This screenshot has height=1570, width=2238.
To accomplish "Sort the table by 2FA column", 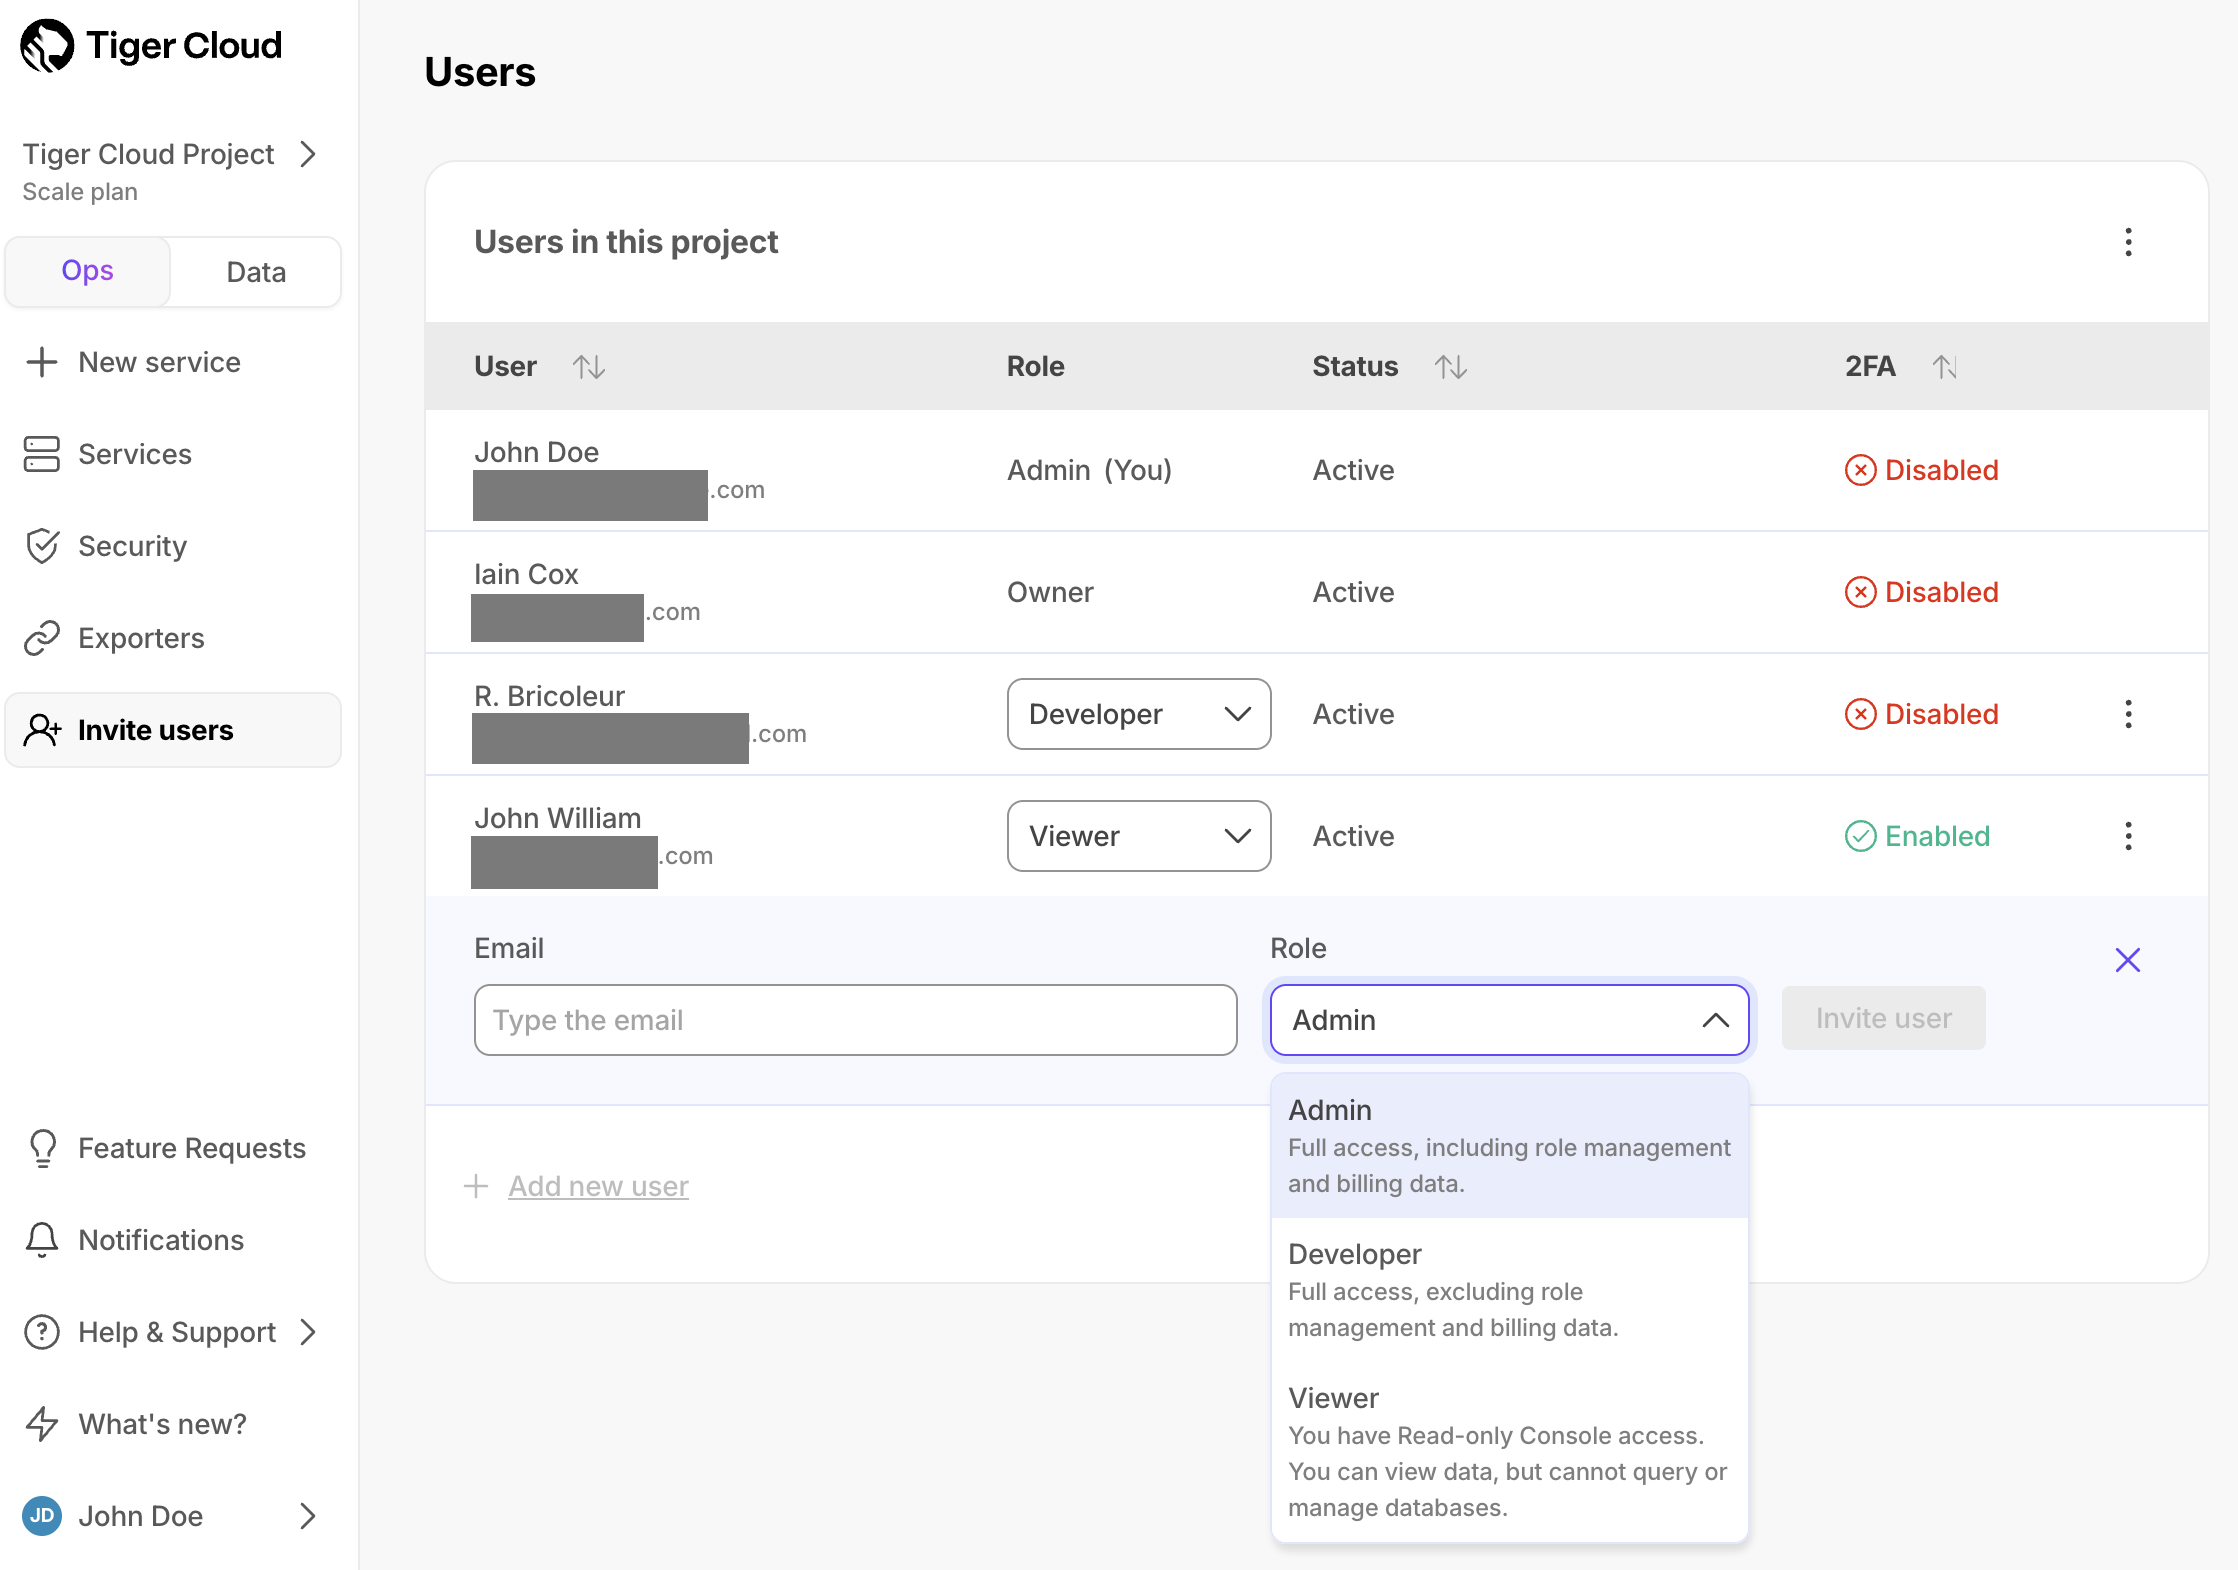I will (x=1944, y=367).
